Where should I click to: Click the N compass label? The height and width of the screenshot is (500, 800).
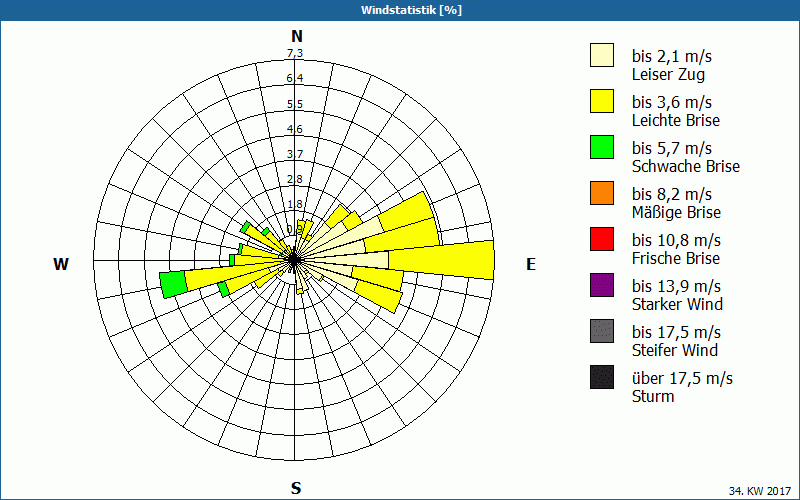[297, 36]
